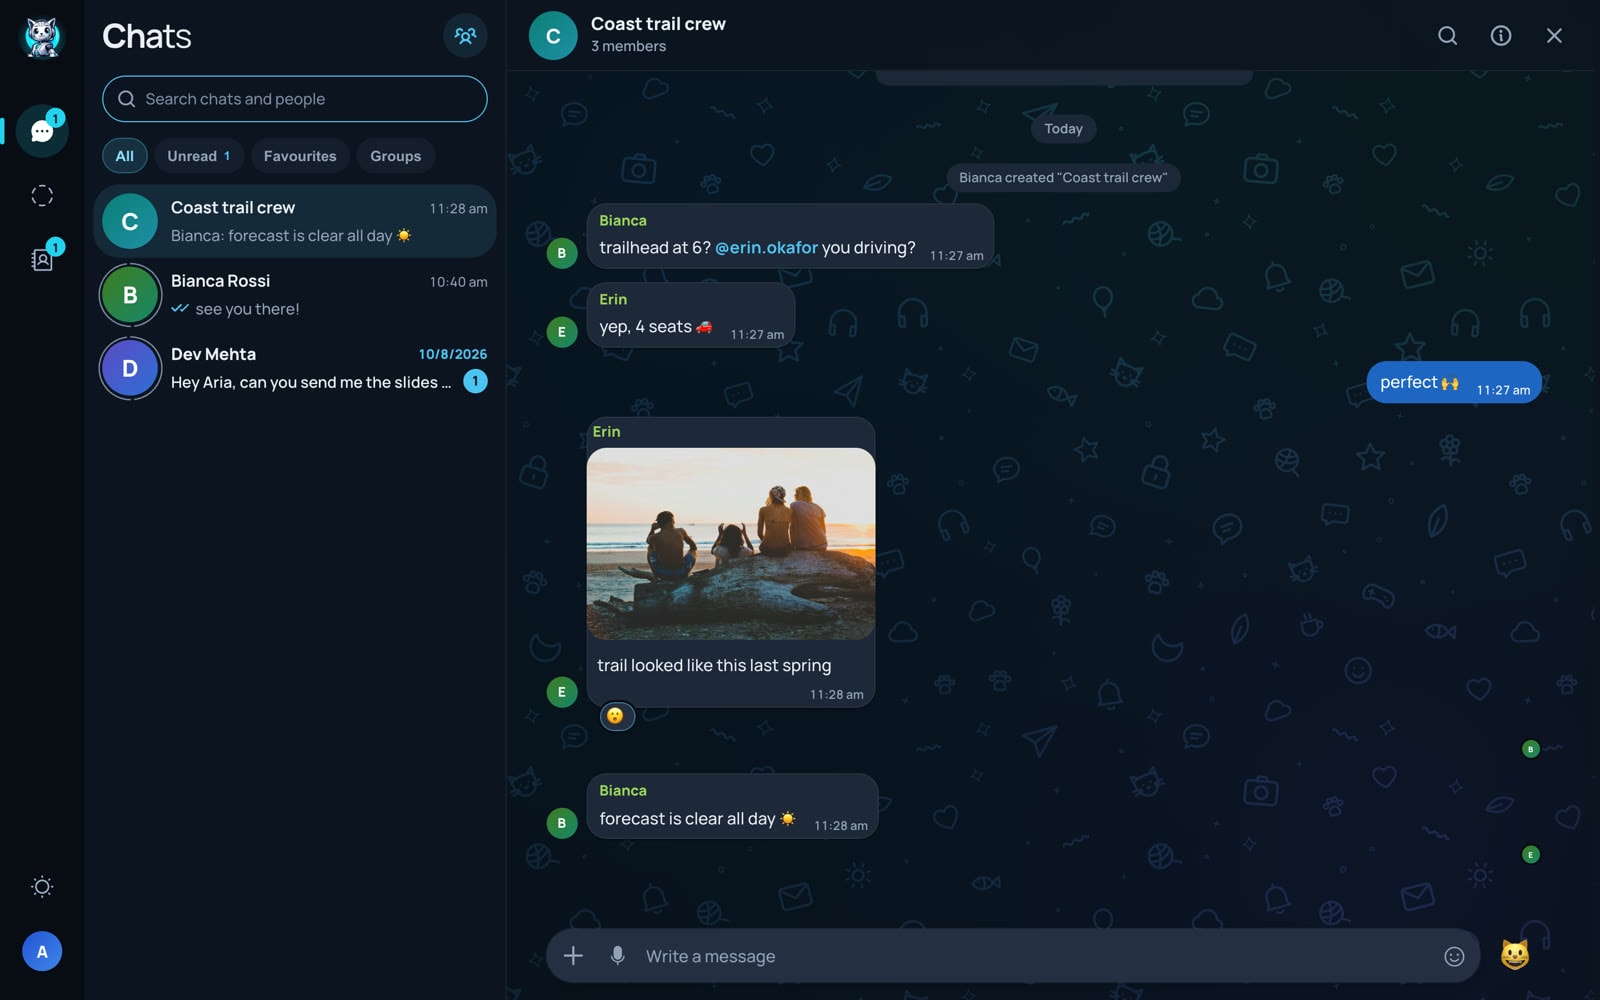The image size is (1600, 1000).
Task: Search in conversation using the magnifier icon
Action: pos(1447,36)
